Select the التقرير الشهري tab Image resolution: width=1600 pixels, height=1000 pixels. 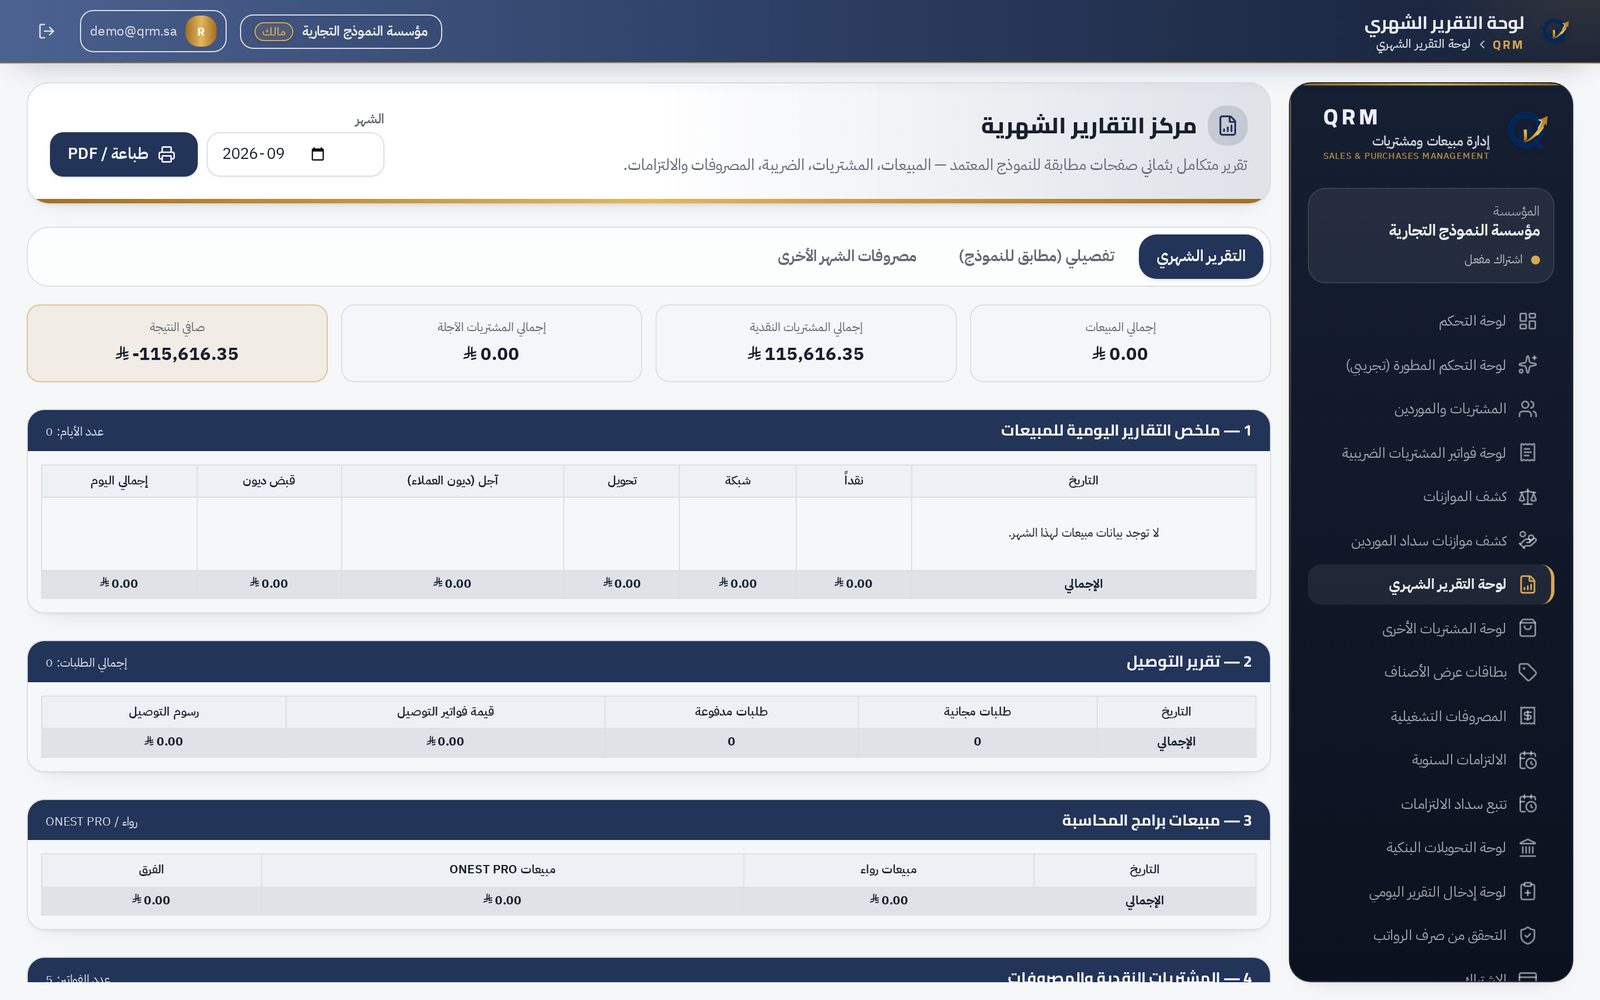[1200, 257]
